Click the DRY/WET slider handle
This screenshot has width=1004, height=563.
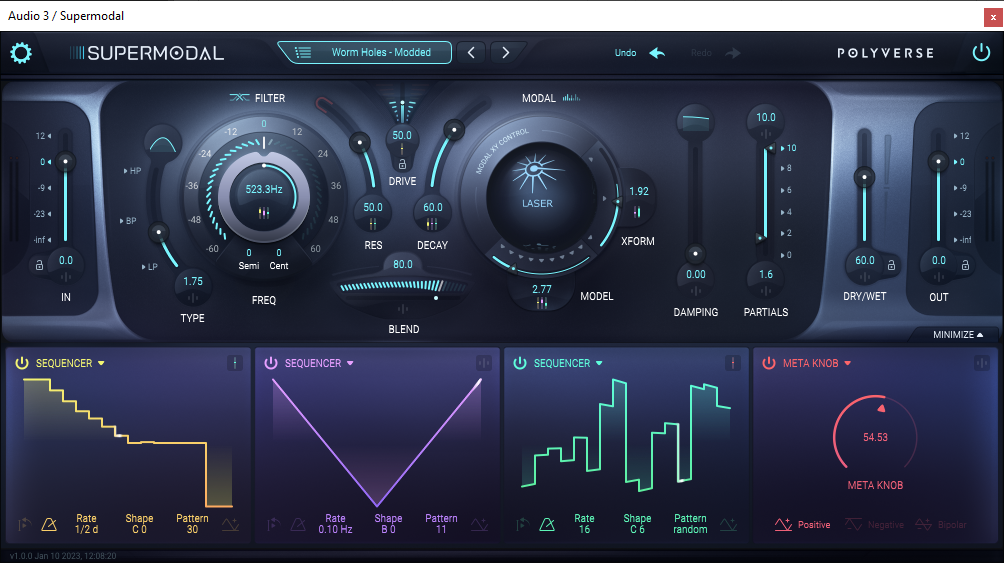(x=864, y=177)
